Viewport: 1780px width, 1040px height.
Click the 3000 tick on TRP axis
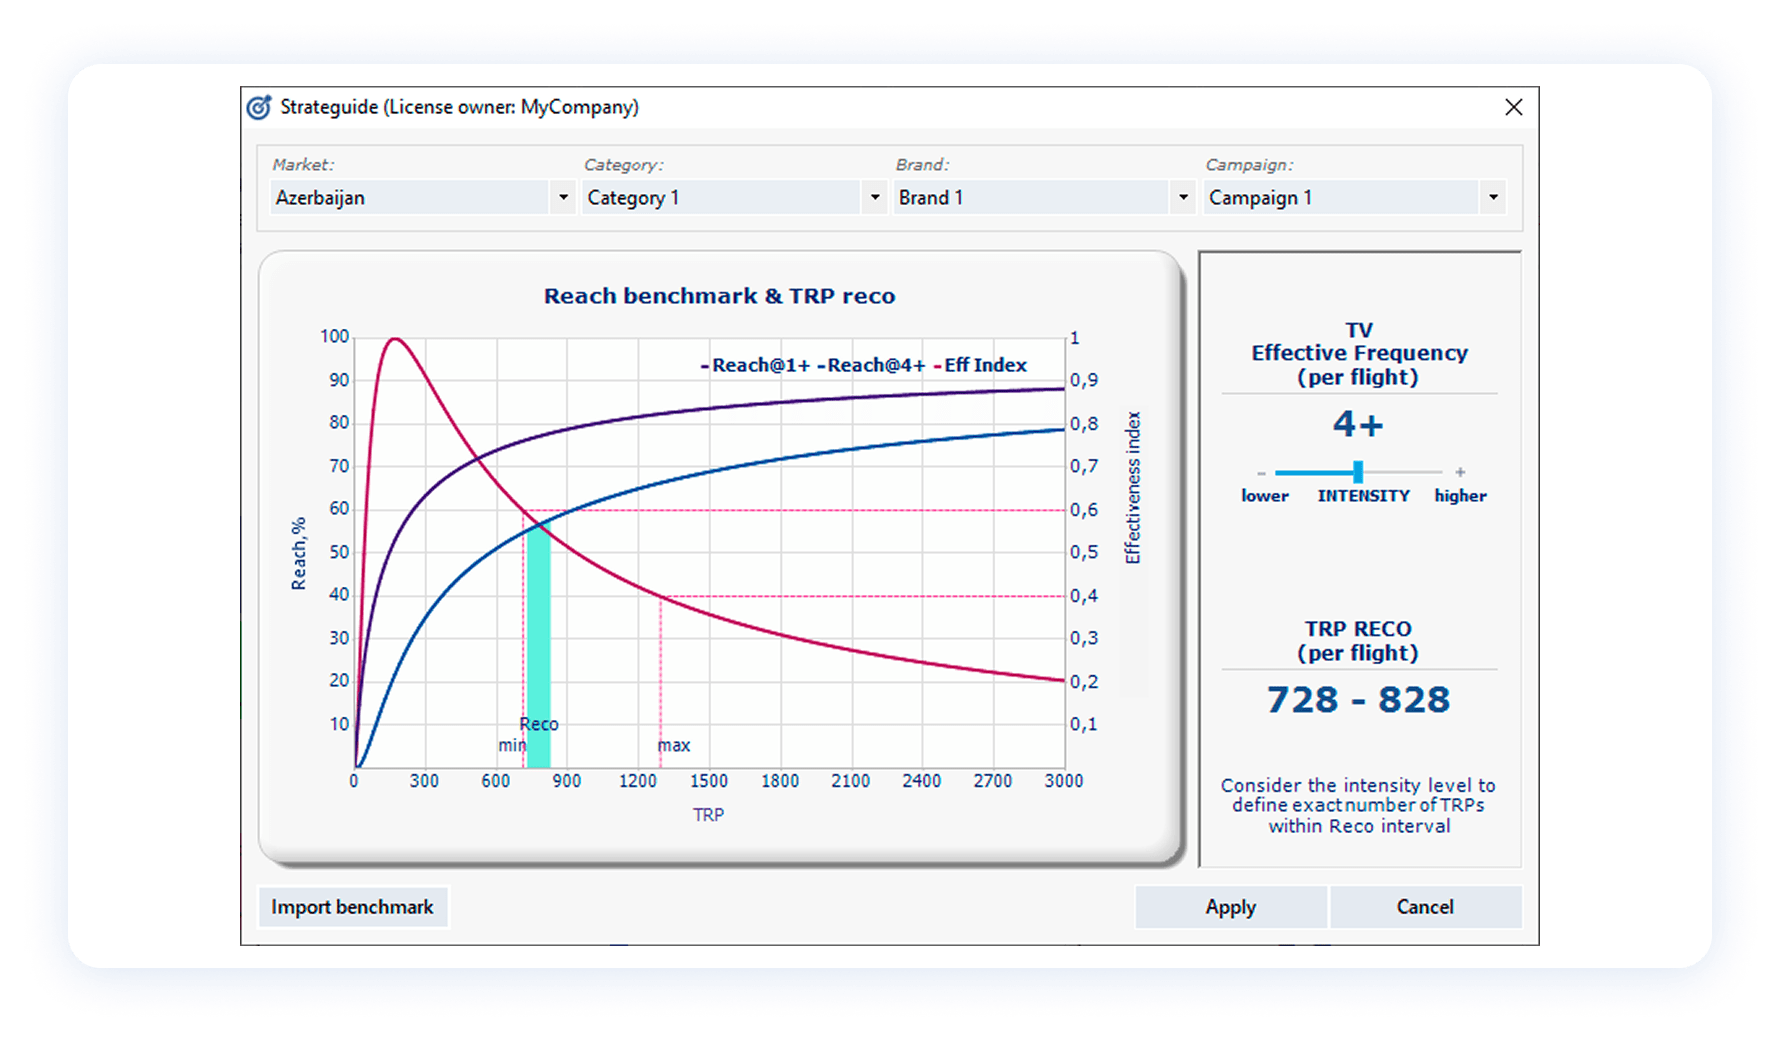tap(1064, 781)
